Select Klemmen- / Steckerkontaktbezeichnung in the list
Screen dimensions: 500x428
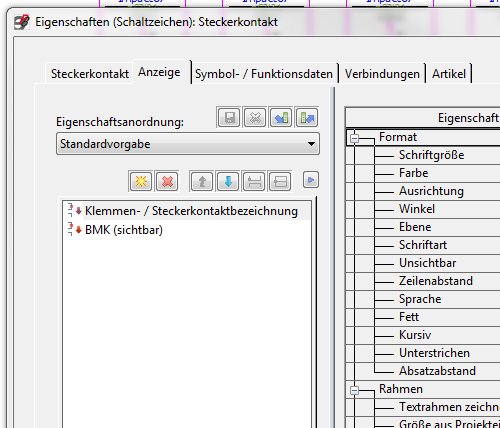pos(191,211)
